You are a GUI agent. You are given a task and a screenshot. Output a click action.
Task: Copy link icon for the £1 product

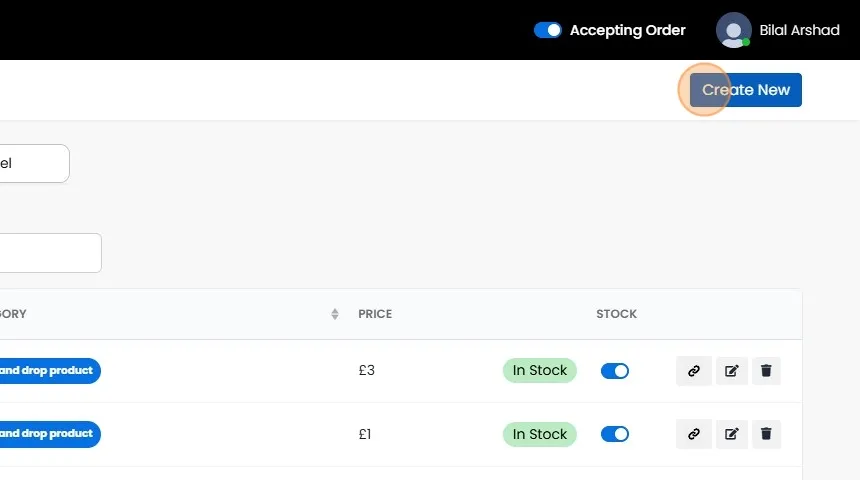[x=694, y=434]
